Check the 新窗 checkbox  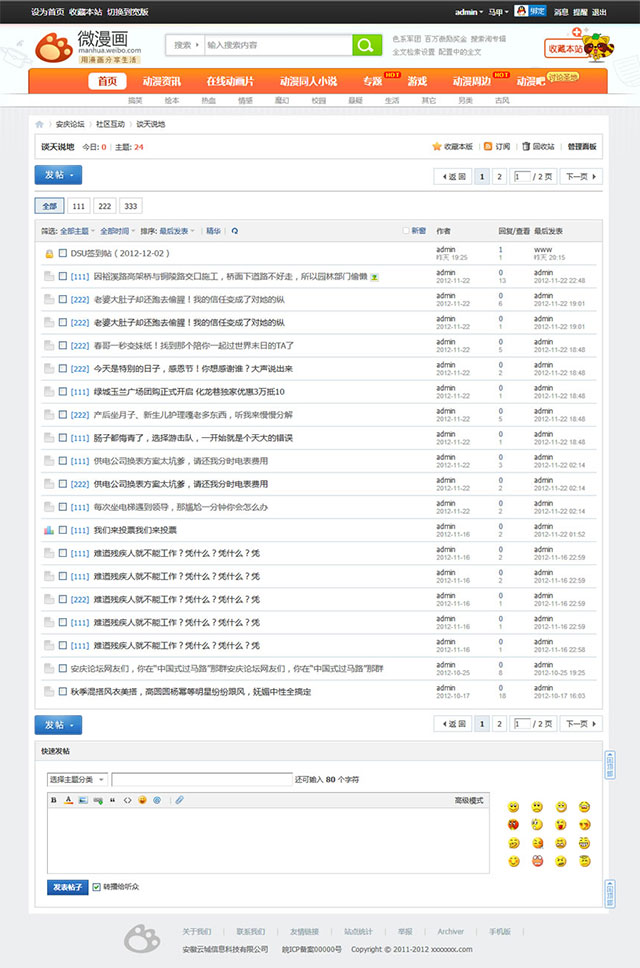tap(405, 231)
